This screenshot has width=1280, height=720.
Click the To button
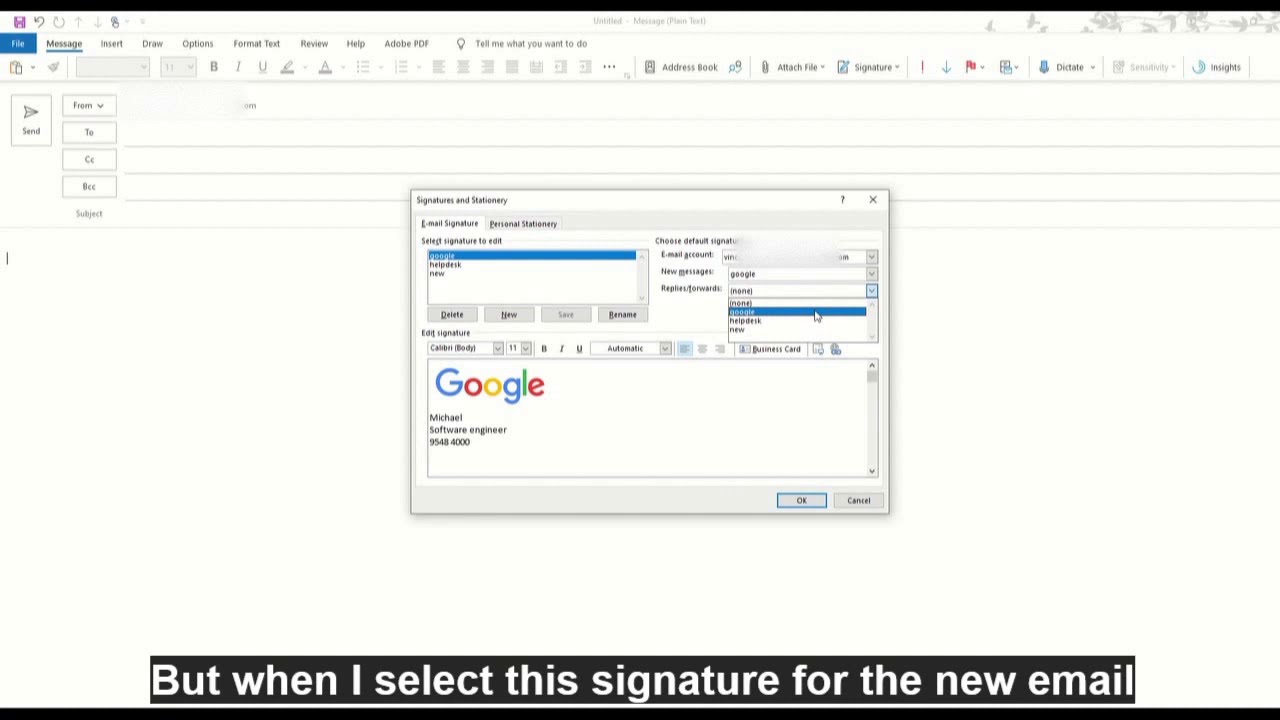[89, 132]
